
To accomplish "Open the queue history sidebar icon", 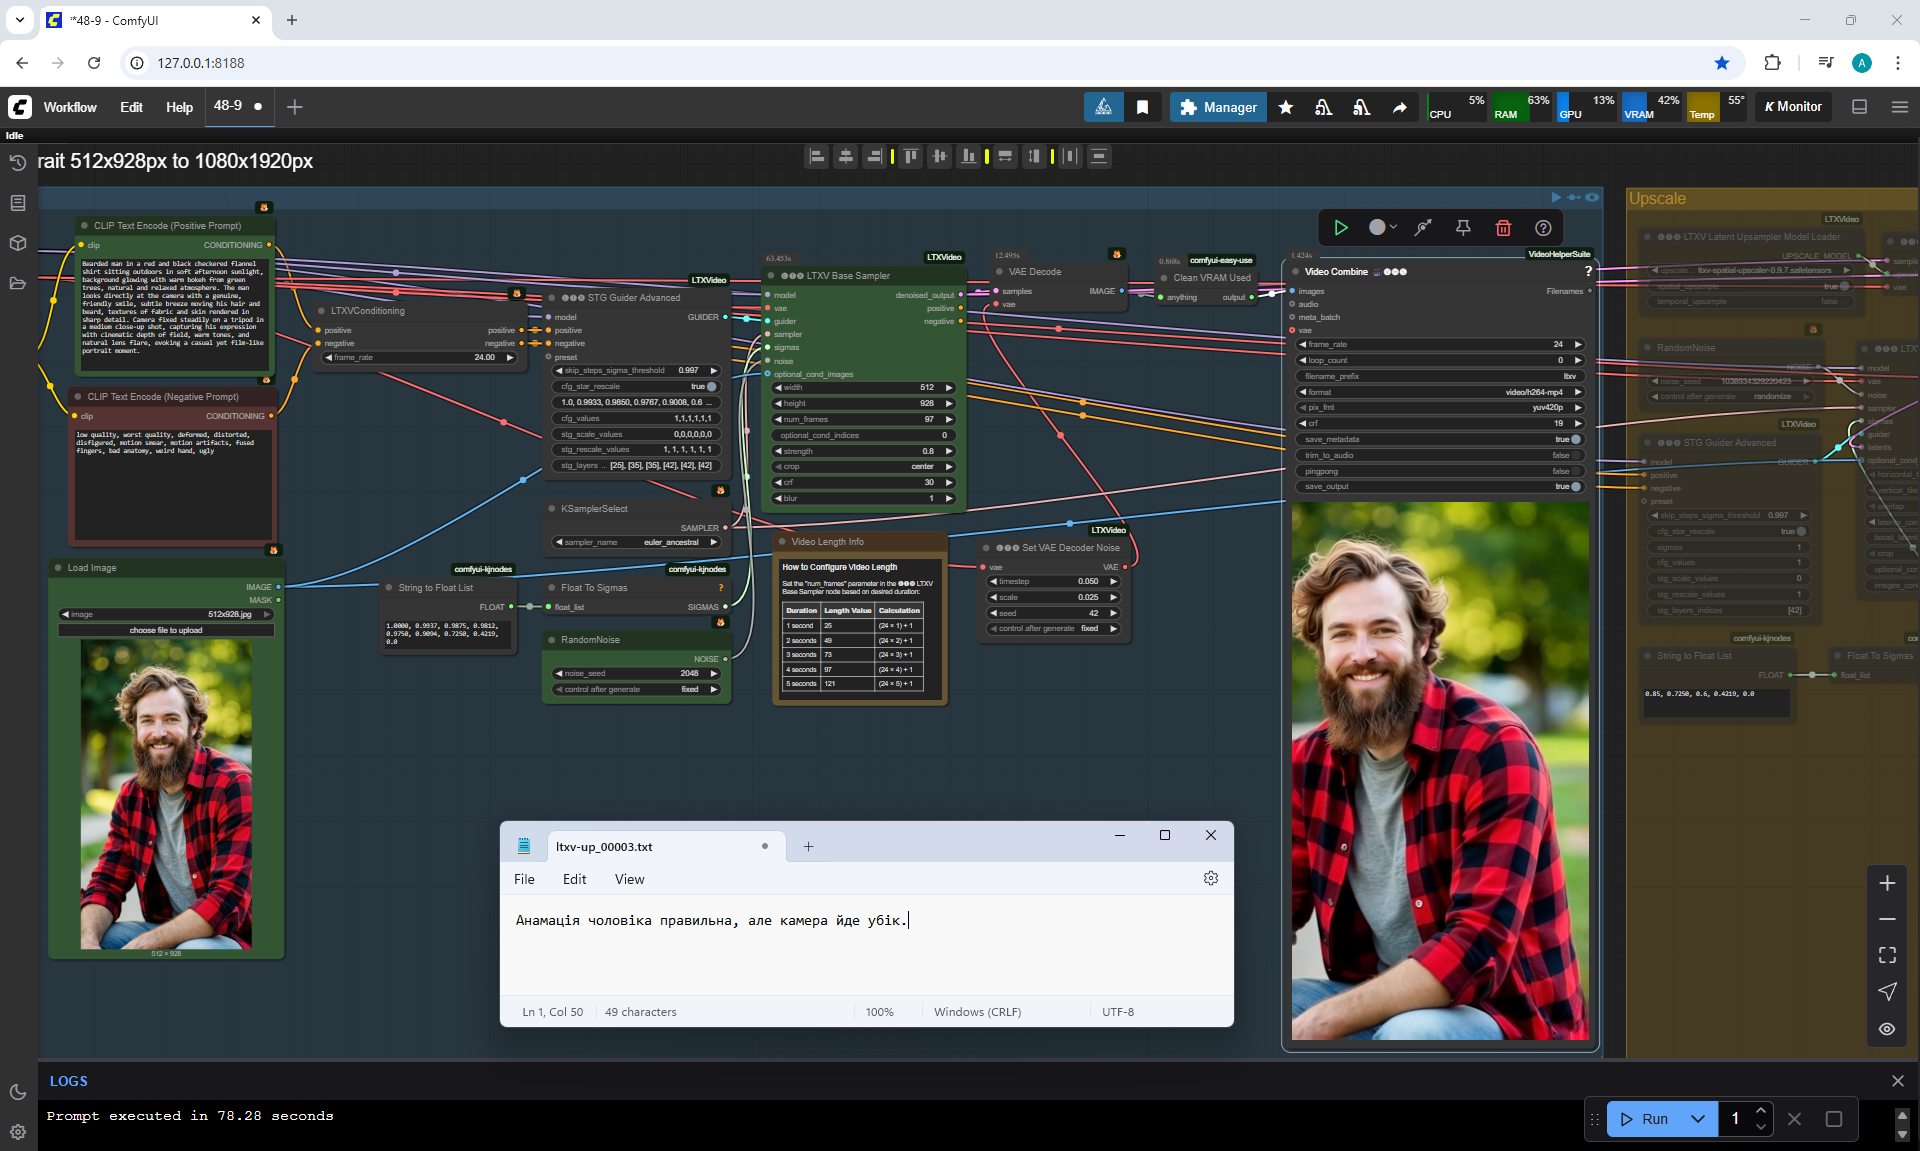I will pyautogui.click(x=17, y=162).
